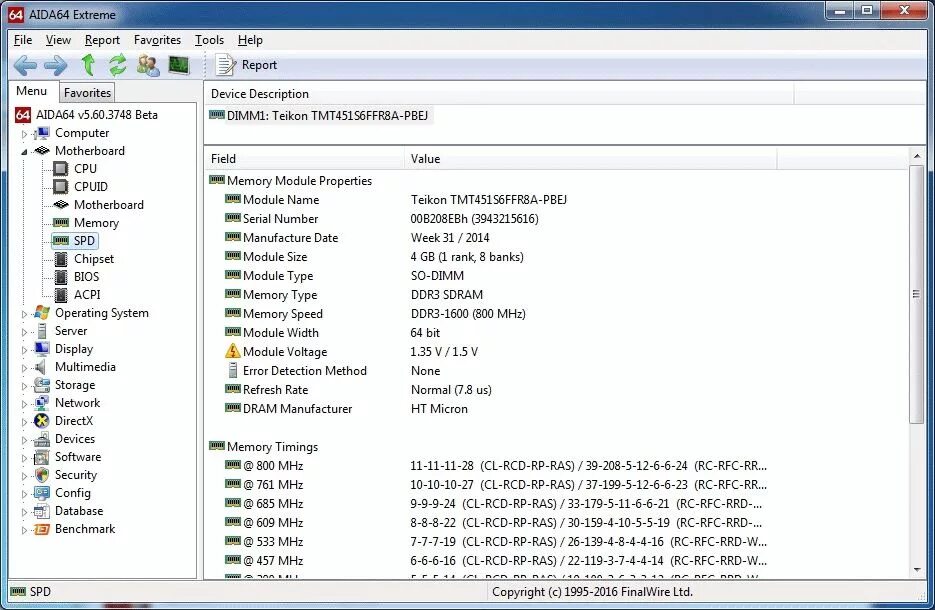Viewport: 935px width, 610px height.
Task: Expand the Operating System node arrow
Action: point(24,314)
